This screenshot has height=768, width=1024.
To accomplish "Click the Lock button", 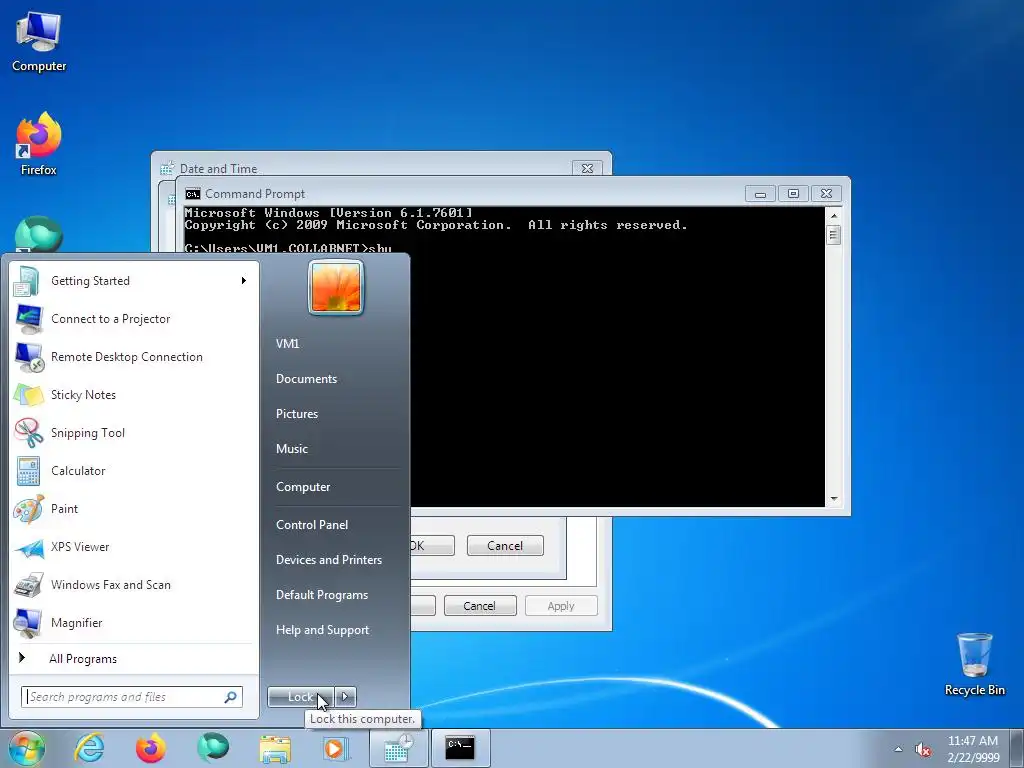I will pyautogui.click(x=301, y=697).
